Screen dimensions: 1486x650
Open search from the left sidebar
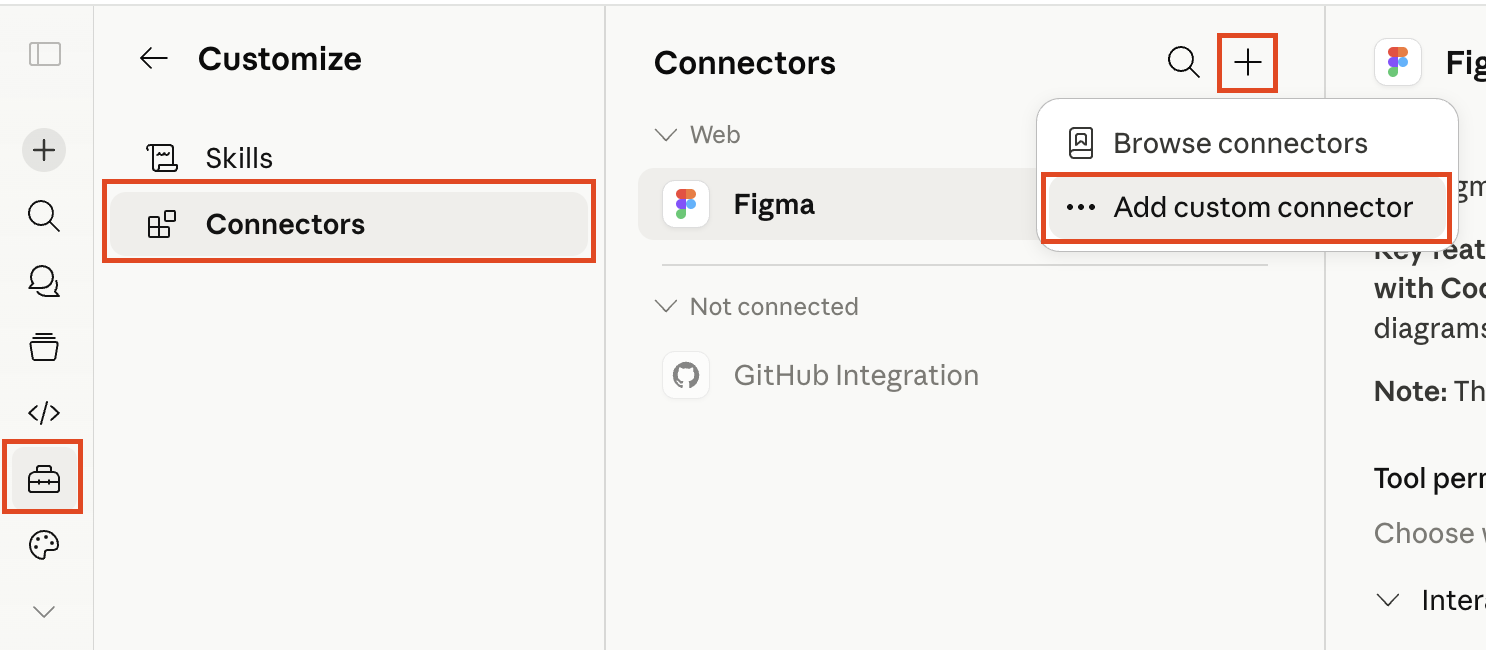click(x=44, y=216)
